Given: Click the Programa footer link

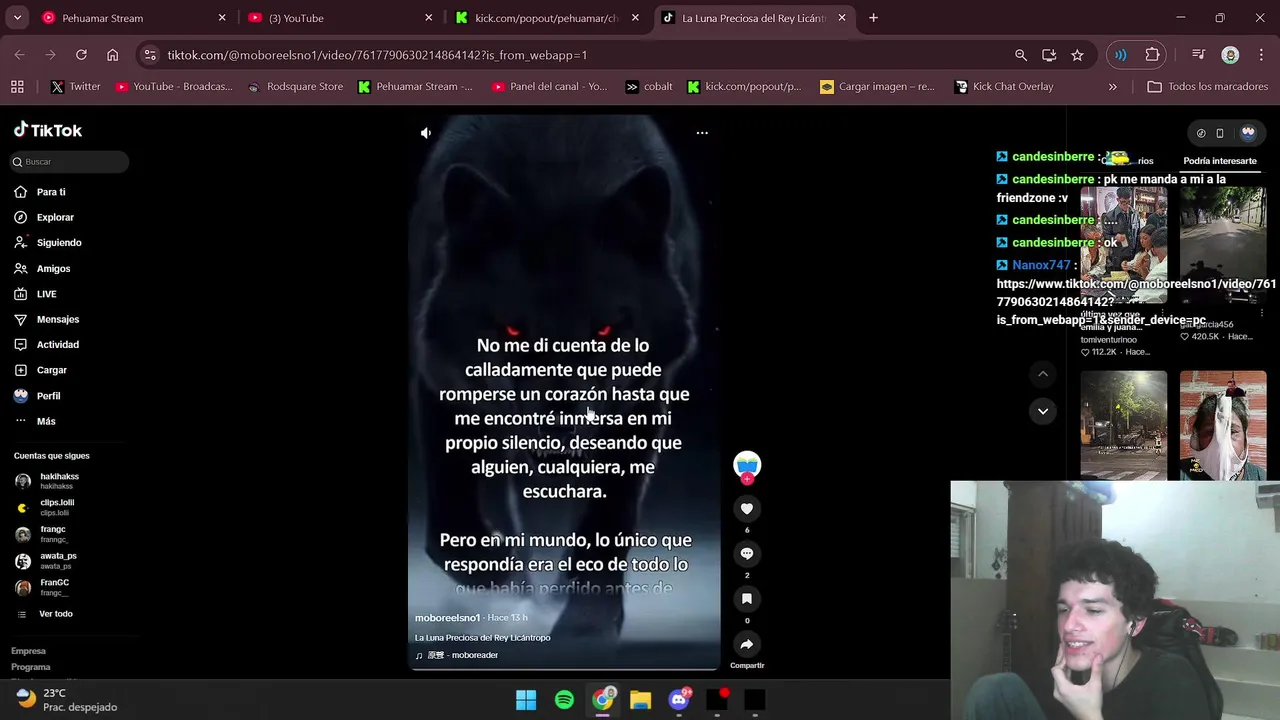Looking at the screenshot, I should coord(31,667).
